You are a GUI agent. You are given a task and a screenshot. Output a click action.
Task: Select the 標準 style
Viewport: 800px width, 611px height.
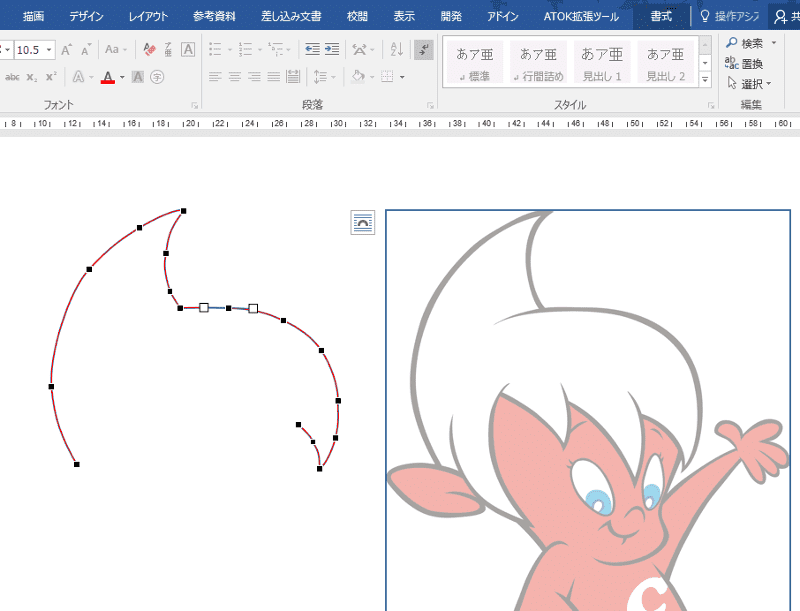[474, 62]
